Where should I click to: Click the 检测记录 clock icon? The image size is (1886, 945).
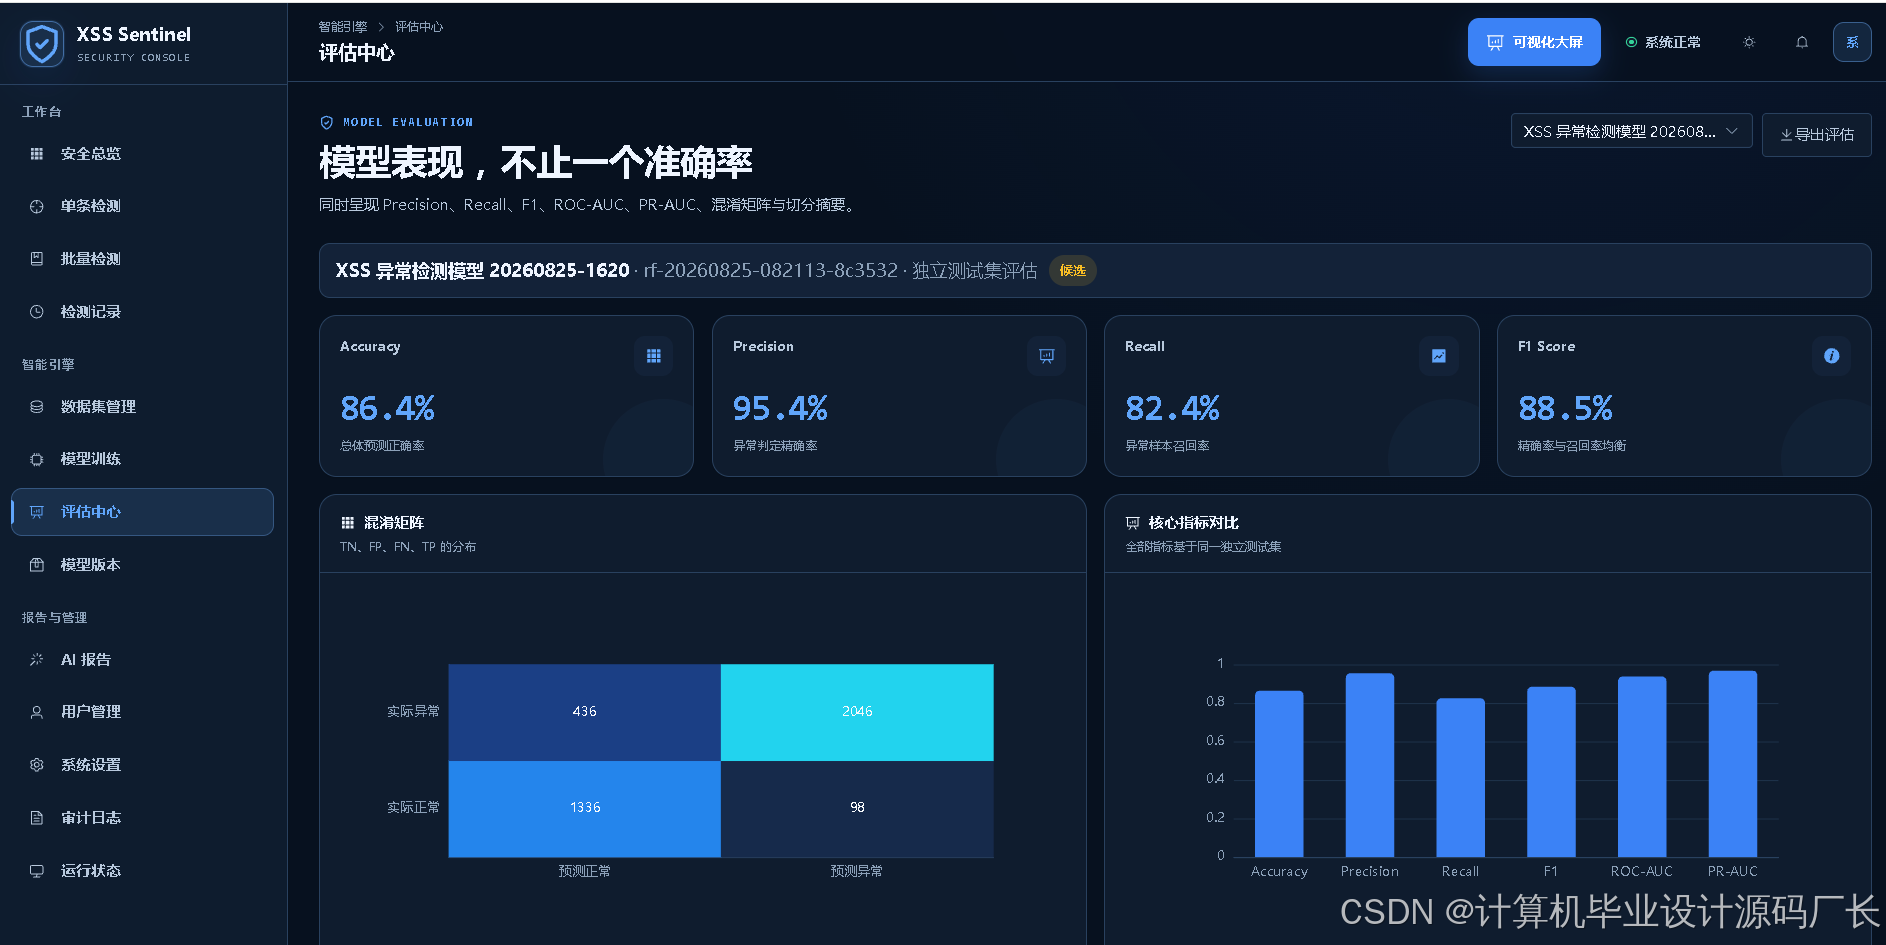click(x=37, y=312)
